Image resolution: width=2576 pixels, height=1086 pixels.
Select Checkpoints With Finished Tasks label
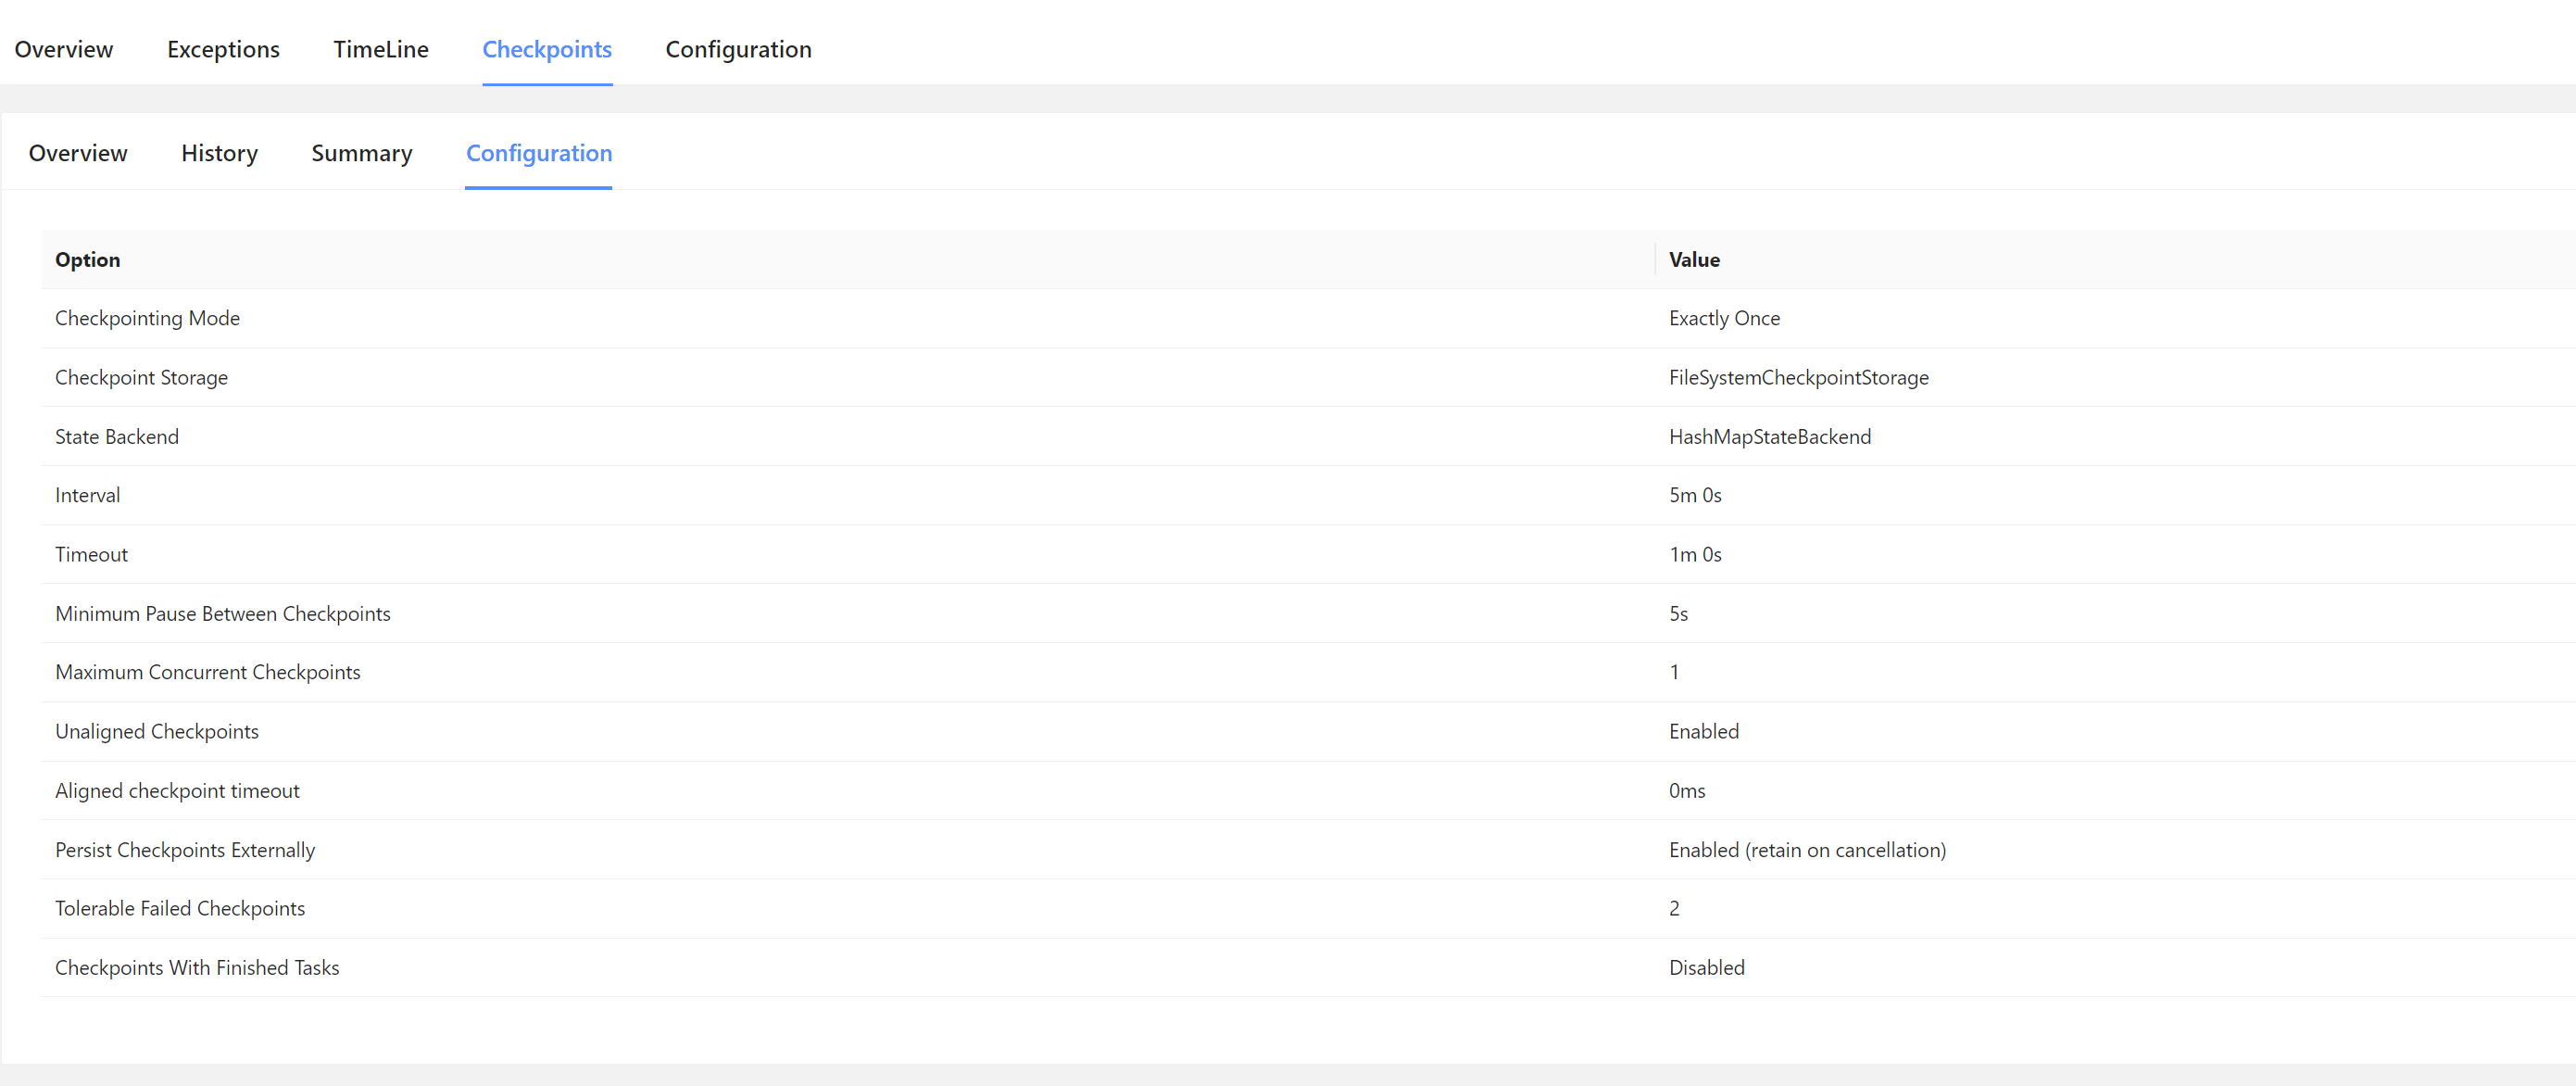197,968
